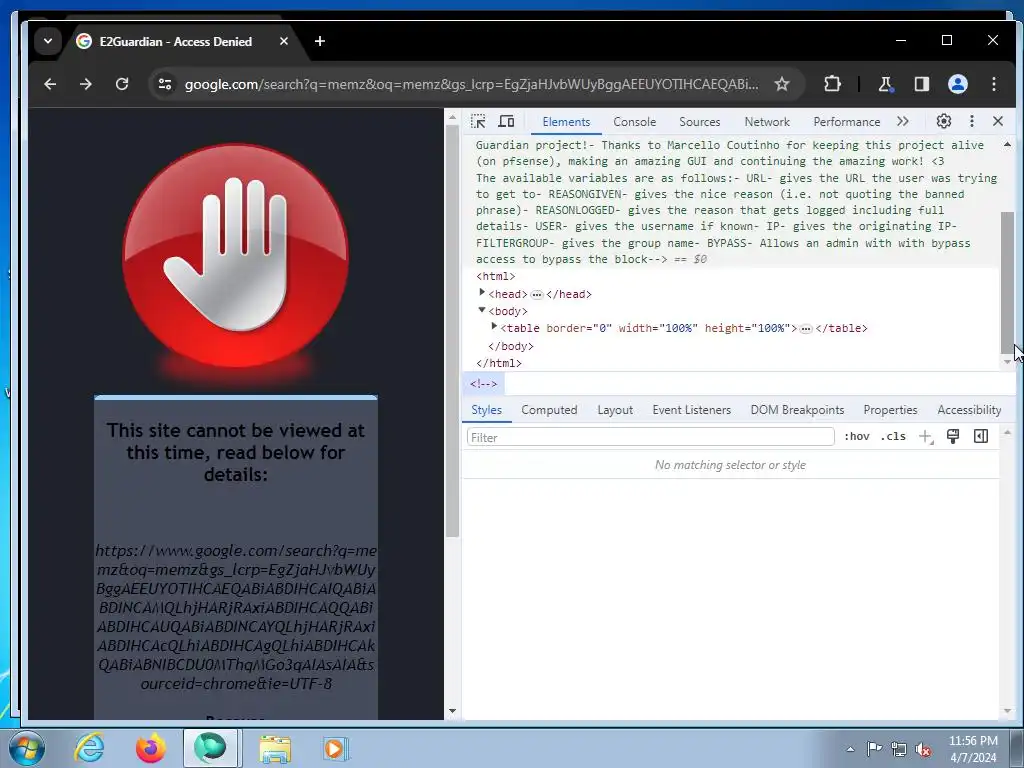Launch Firefox from the taskbar
This screenshot has height=768, width=1024.
pos(150,748)
